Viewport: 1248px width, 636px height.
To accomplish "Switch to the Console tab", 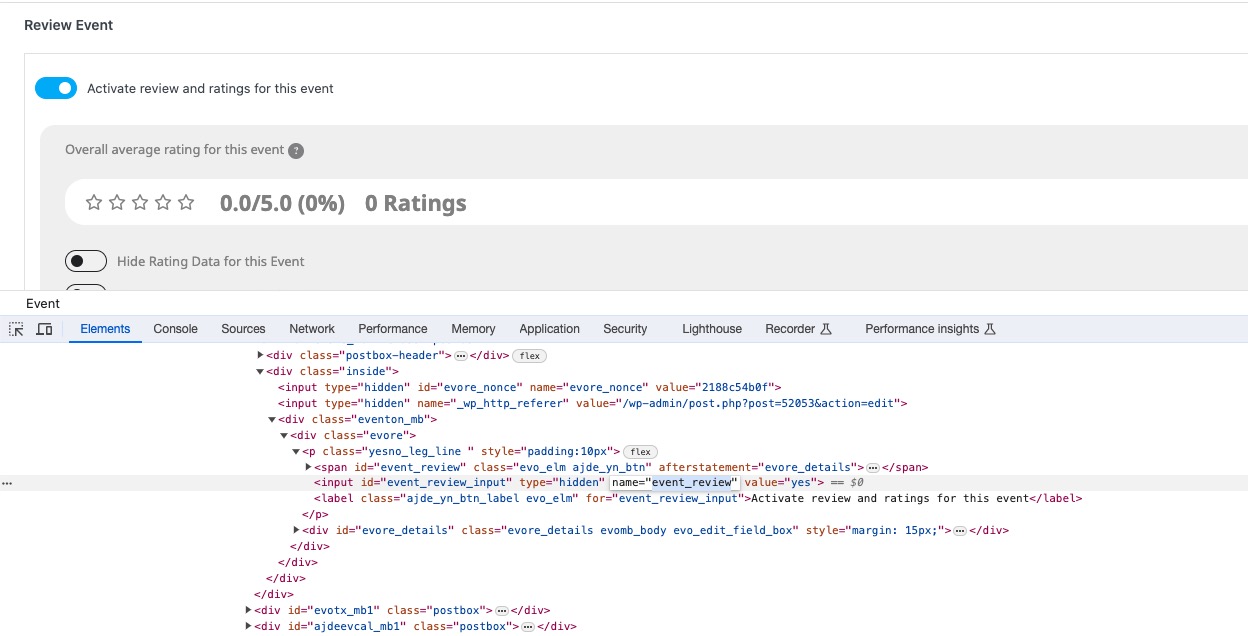I will tap(176, 329).
